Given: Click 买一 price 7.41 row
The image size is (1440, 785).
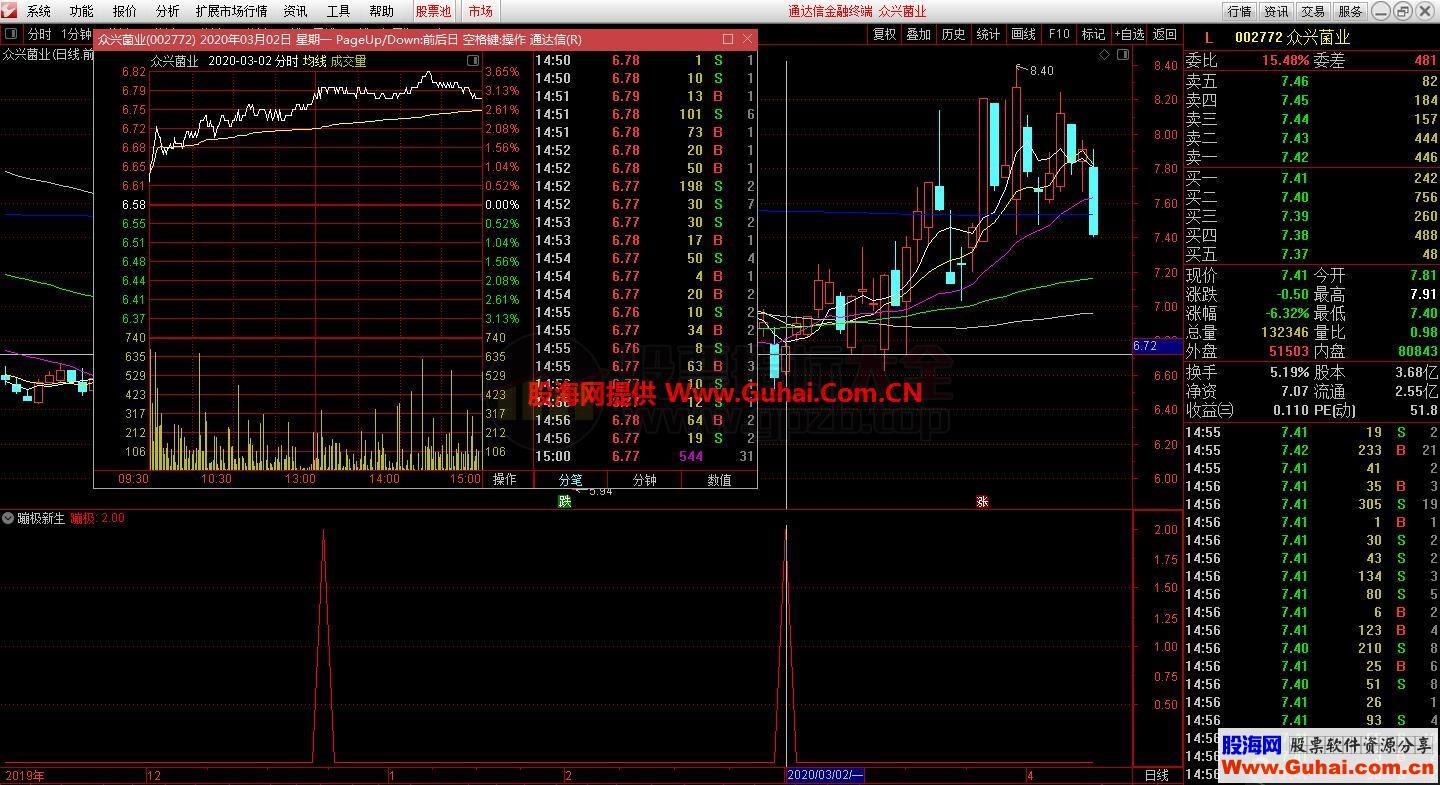Looking at the screenshot, I should [1312, 179].
